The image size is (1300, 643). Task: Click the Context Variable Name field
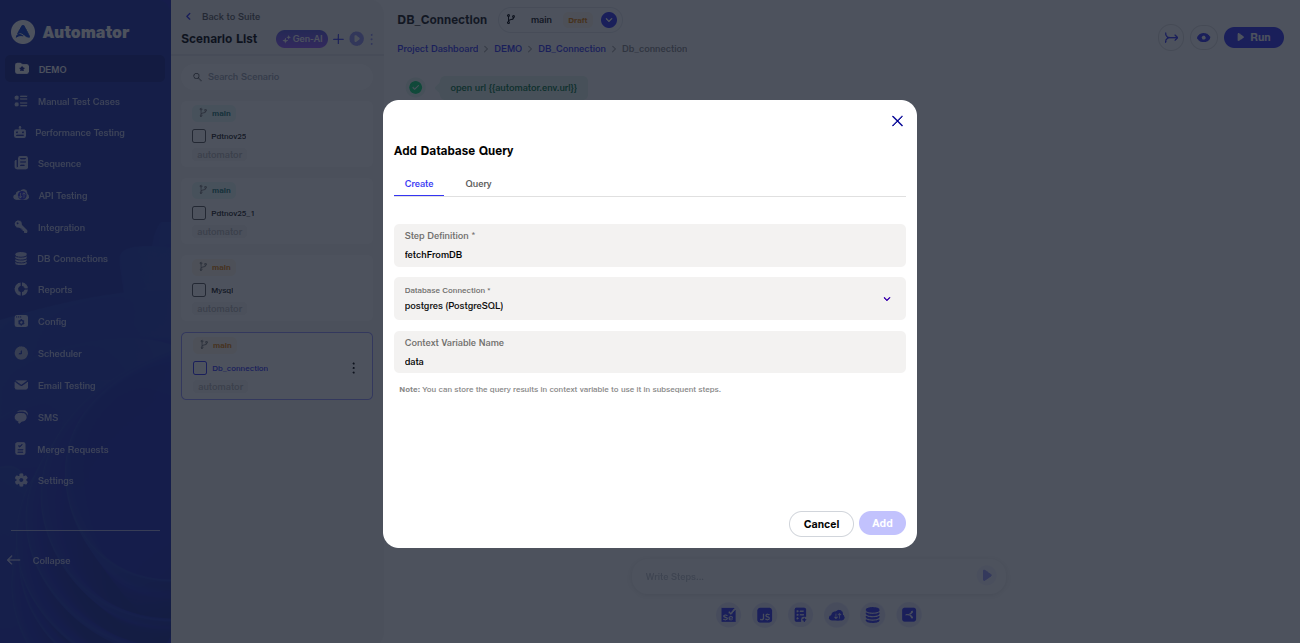pos(649,361)
